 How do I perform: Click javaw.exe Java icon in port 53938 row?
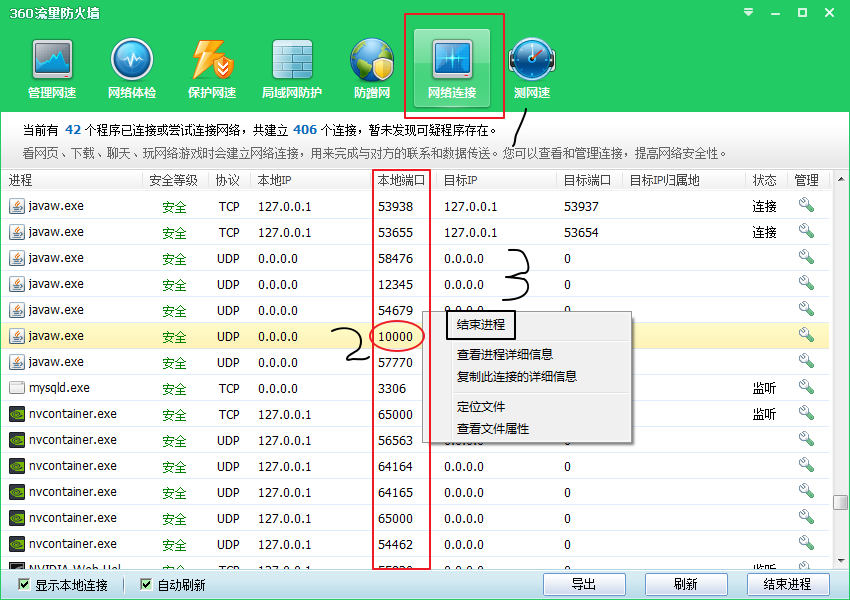(x=17, y=206)
